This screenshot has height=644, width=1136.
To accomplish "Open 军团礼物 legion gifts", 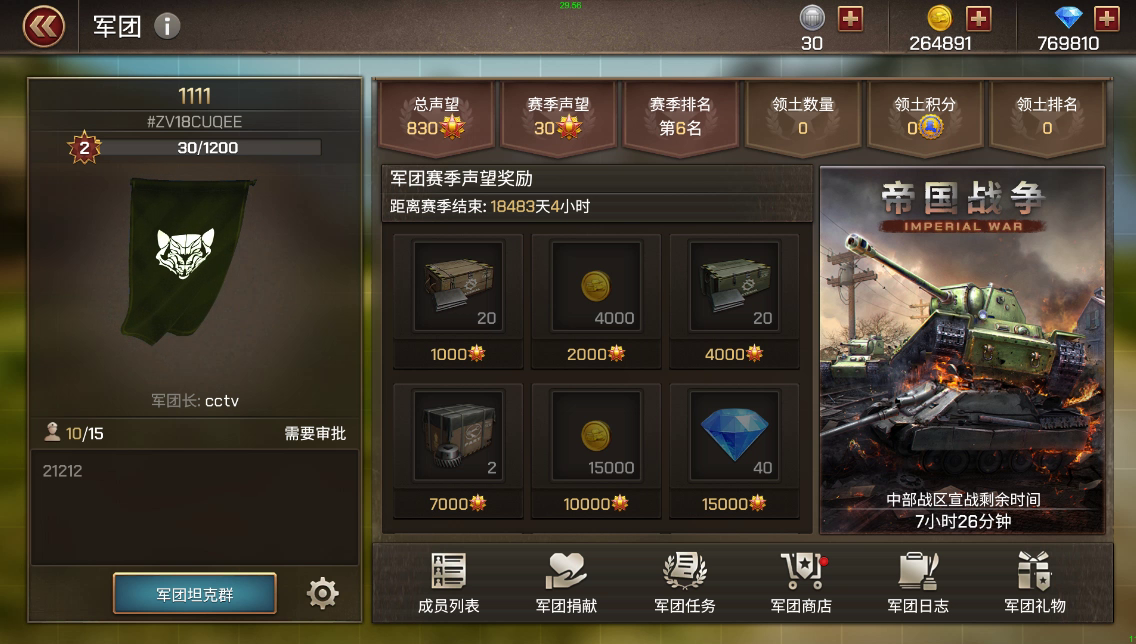I will point(1035,584).
